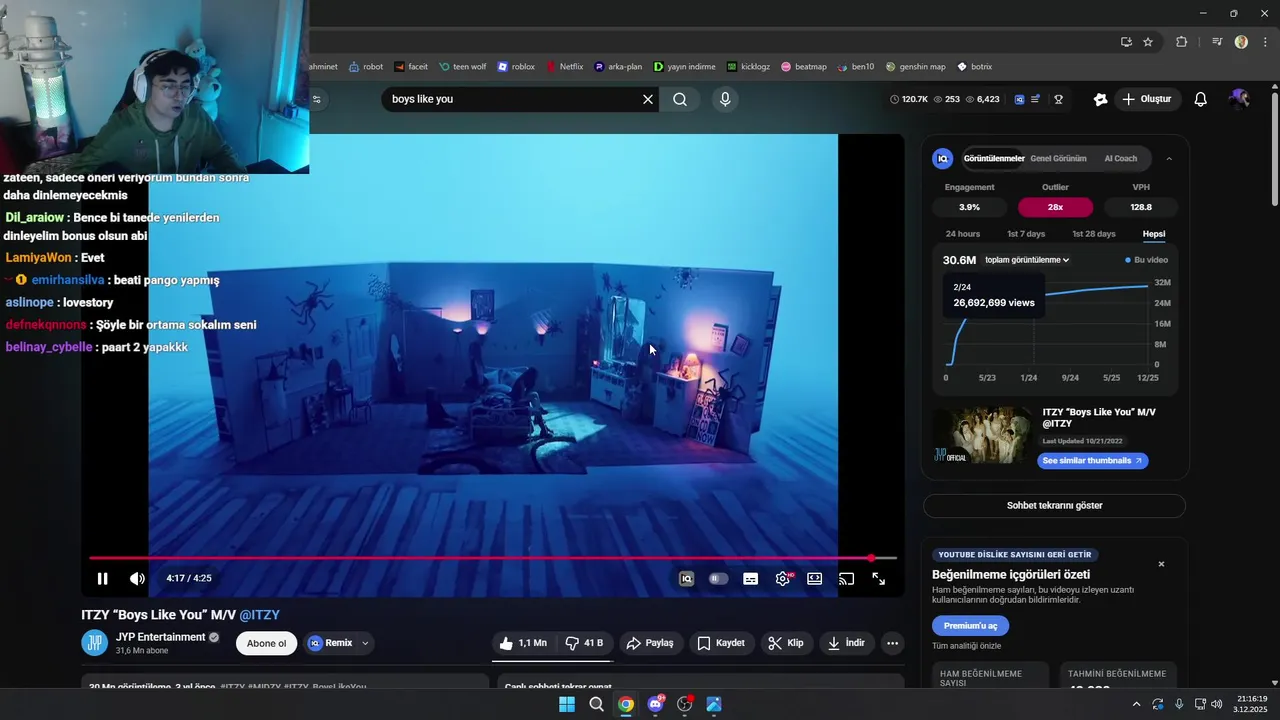Collapse the vidIQ panel chevron

click(x=1169, y=158)
